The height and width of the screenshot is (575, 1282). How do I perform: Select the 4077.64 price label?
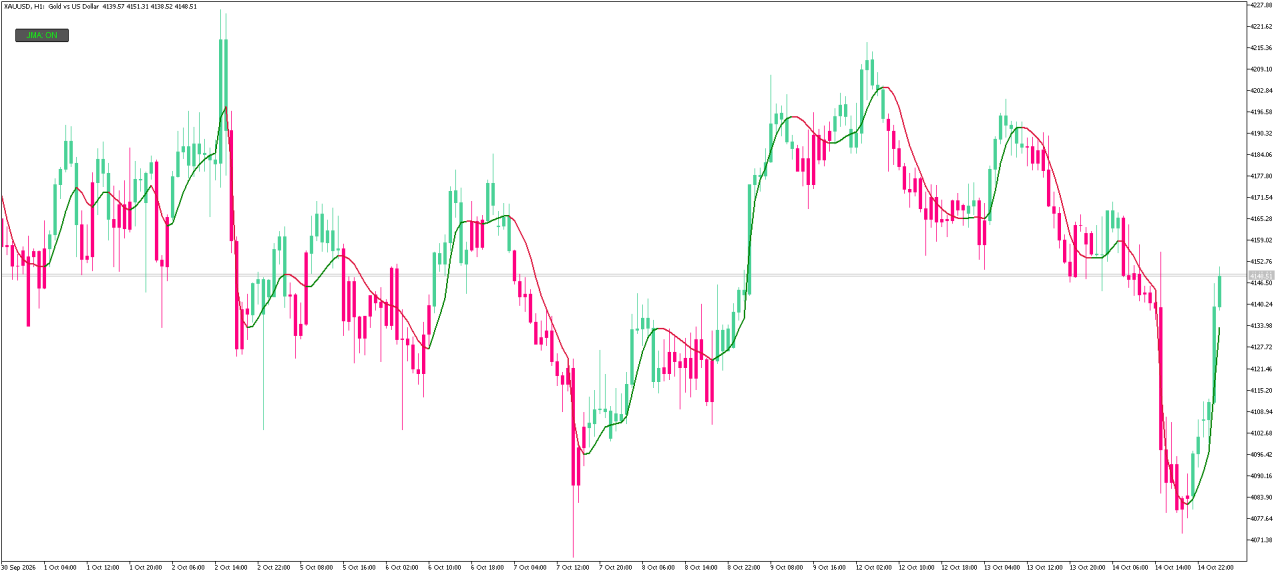pyautogui.click(x=1260, y=518)
